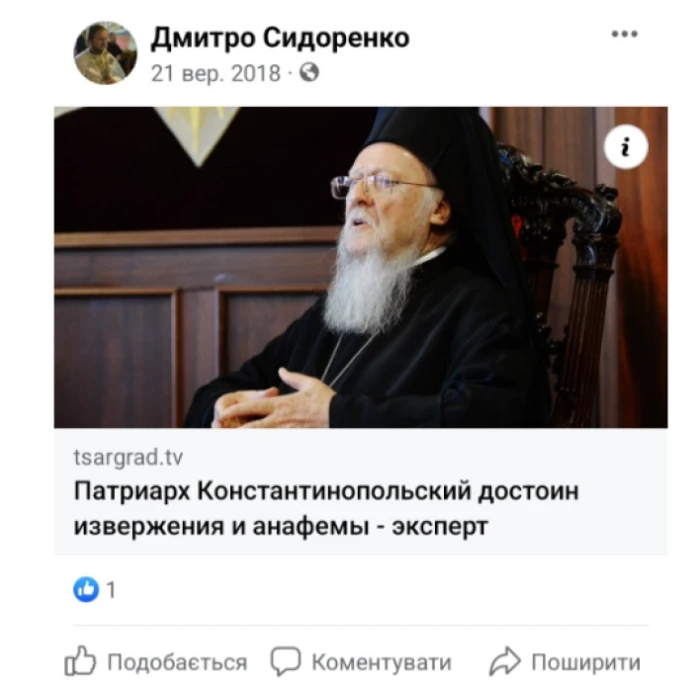Click the blue like reaction icon

click(x=86, y=589)
